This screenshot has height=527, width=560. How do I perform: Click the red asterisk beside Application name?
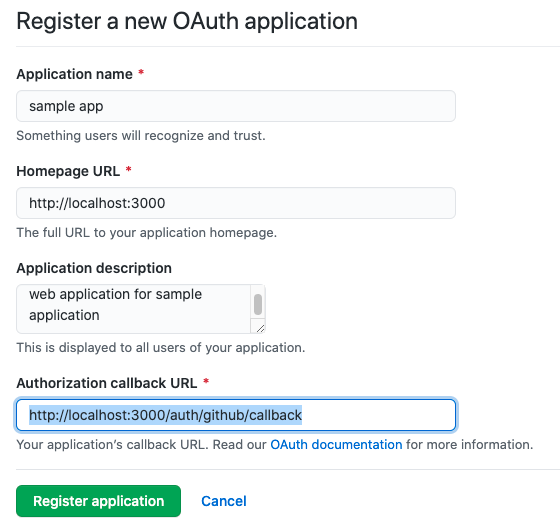click(141, 72)
